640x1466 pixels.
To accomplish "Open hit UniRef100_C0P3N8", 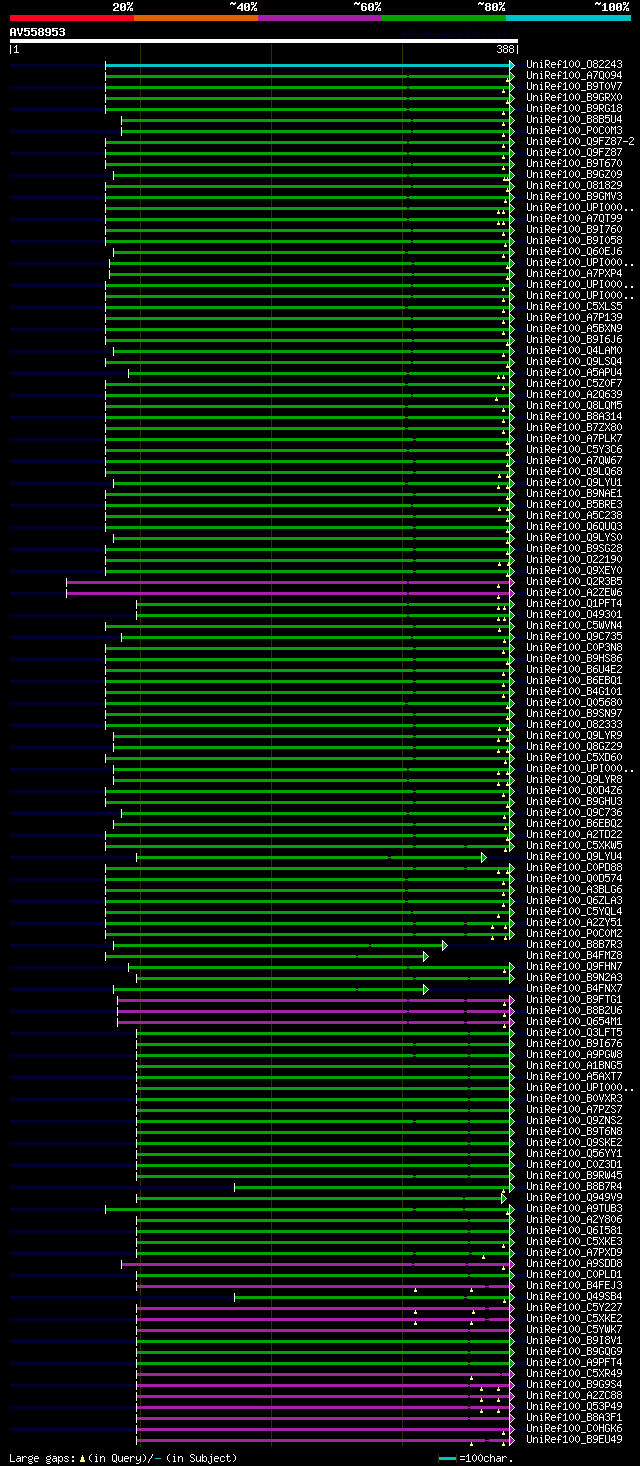I will point(574,648).
